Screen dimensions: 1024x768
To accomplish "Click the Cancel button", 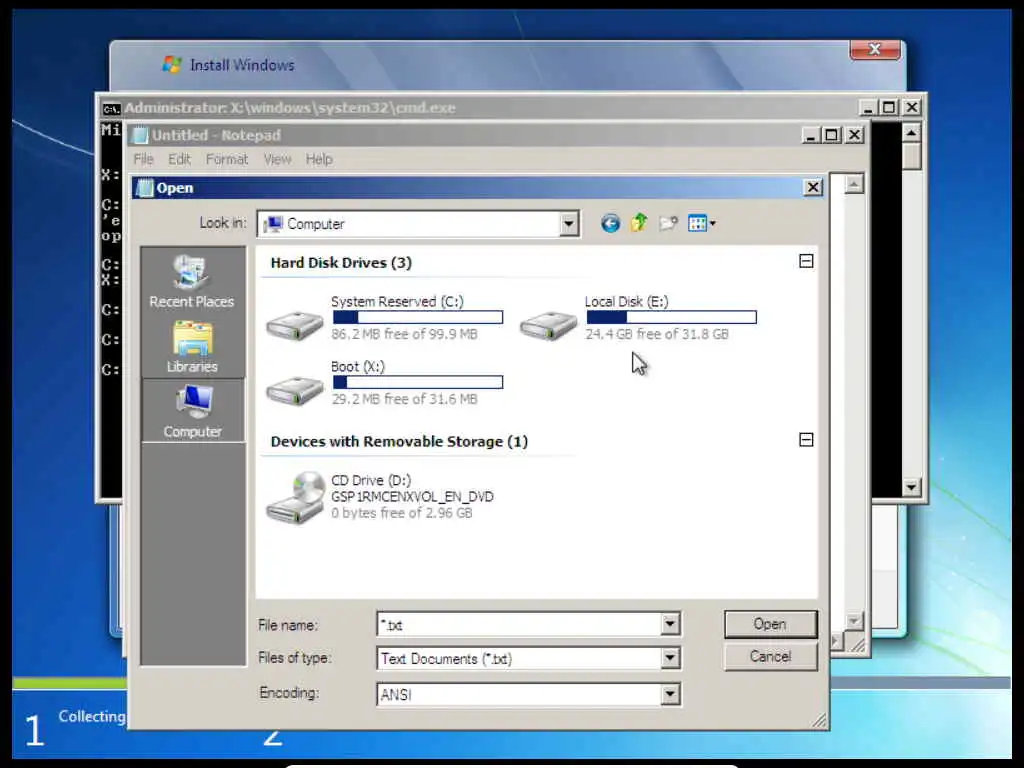I will click(x=771, y=656).
